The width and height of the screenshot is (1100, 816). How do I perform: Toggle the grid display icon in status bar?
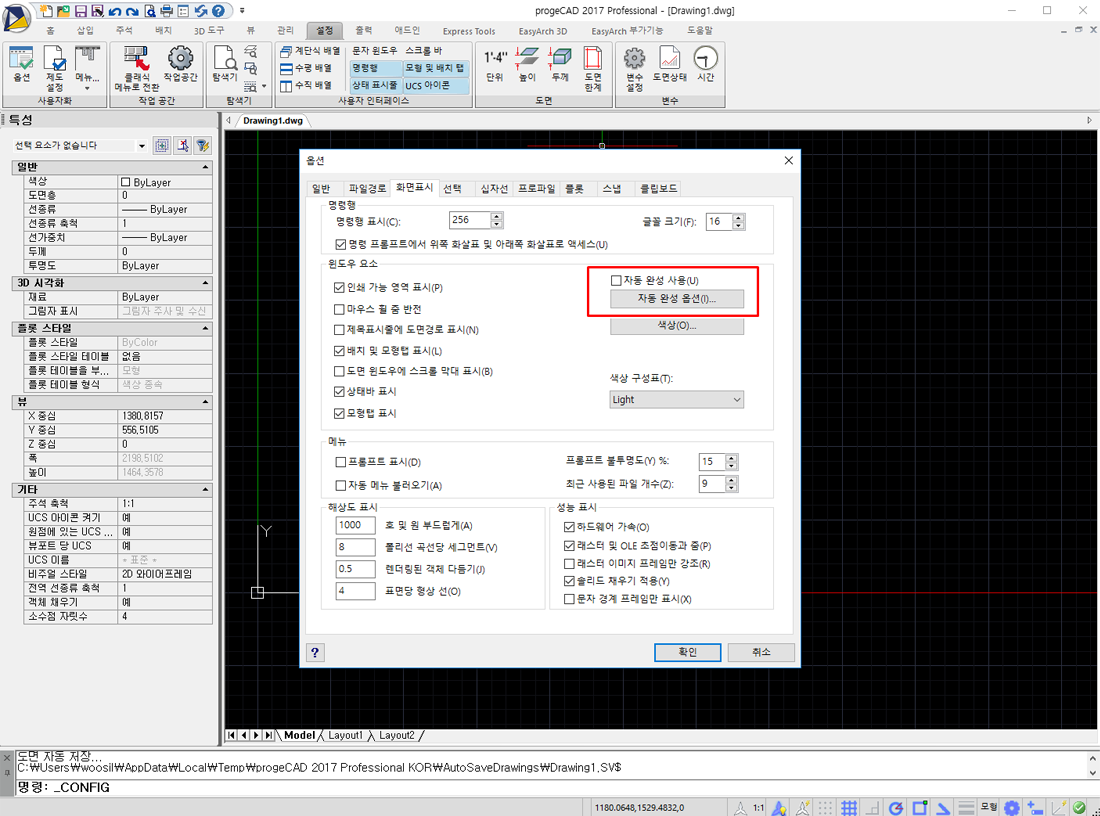(848, 807)
